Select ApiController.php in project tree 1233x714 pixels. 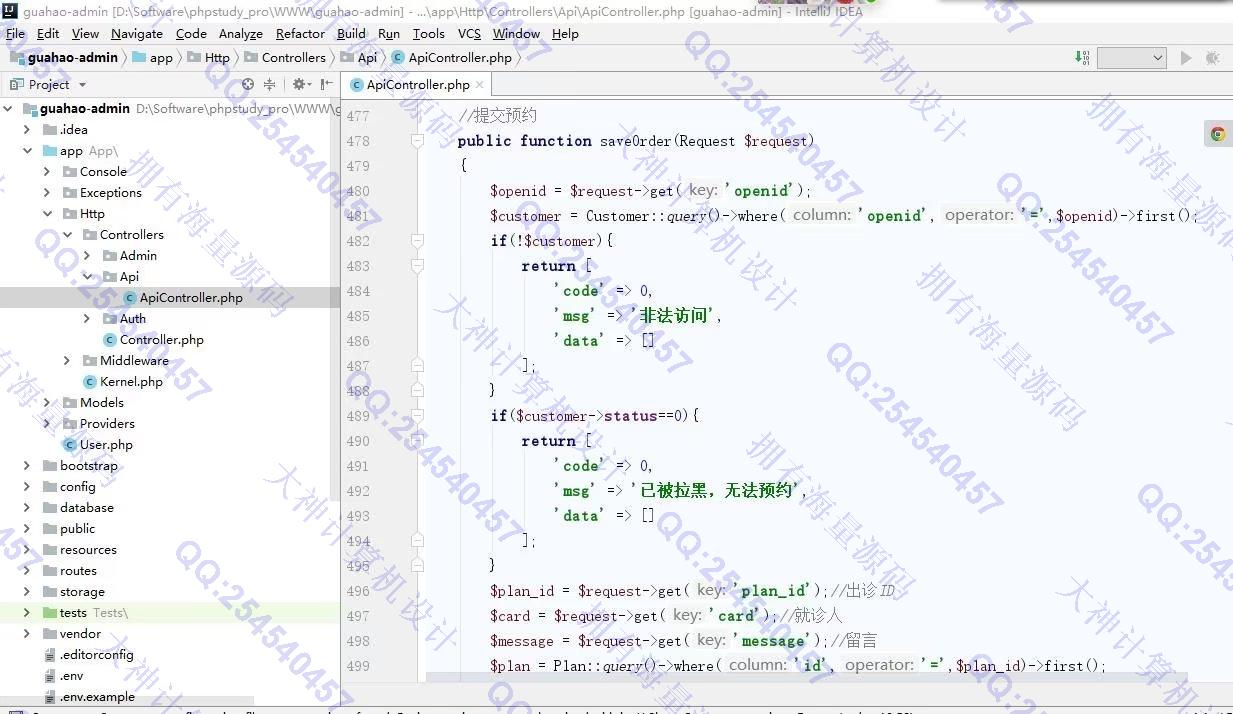[x=170, y=297]
